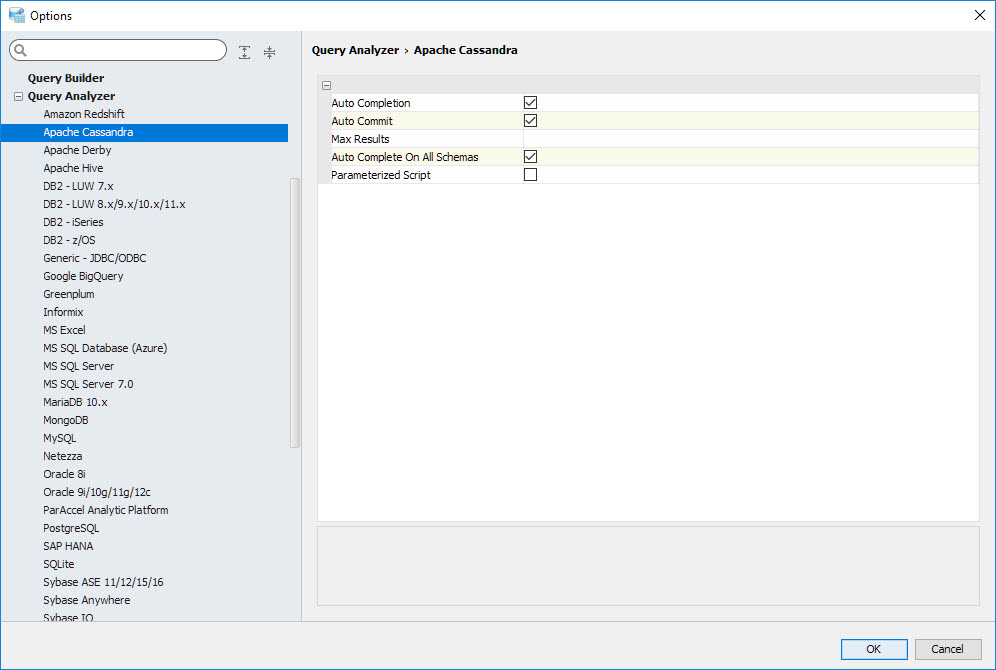Uncheck Auto Complete On All Schemas

coord(531,157)
